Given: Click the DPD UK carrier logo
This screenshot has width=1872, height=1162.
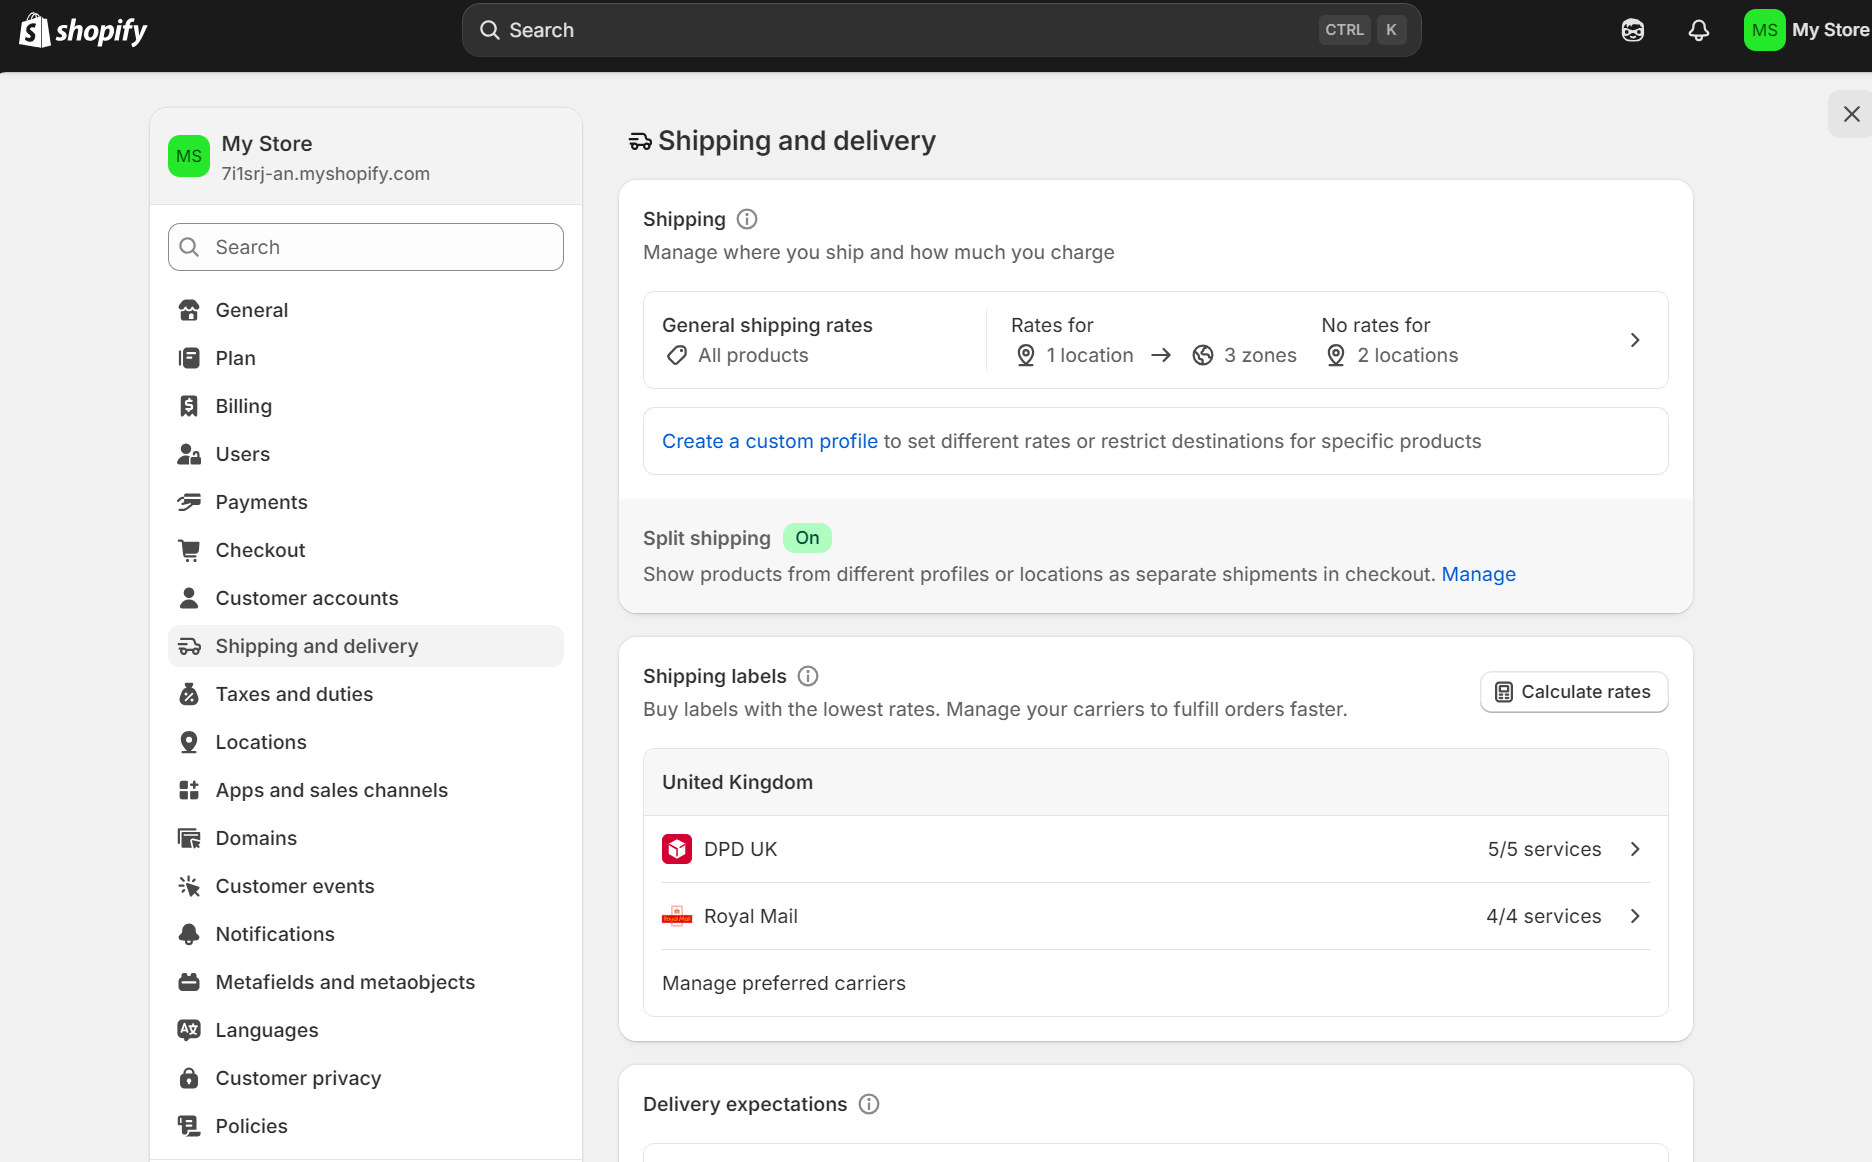Looking at the screenshot, I should pos(677,848).
